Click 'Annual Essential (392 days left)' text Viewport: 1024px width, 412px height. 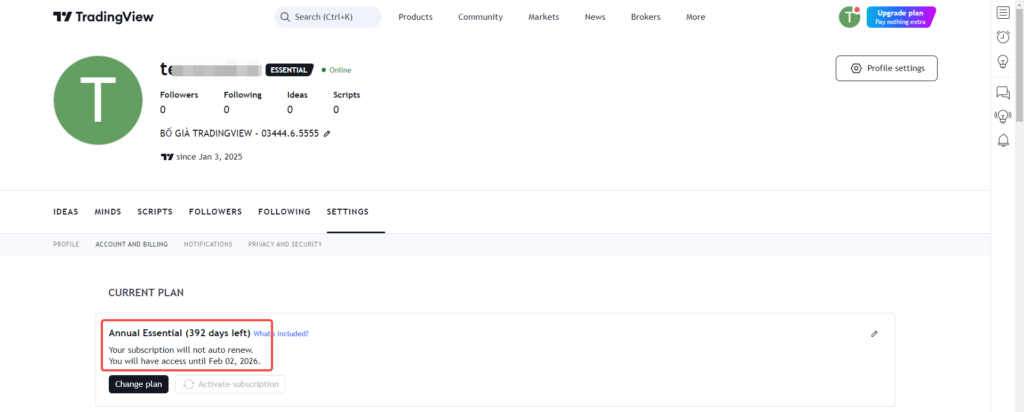coord(180,333)
